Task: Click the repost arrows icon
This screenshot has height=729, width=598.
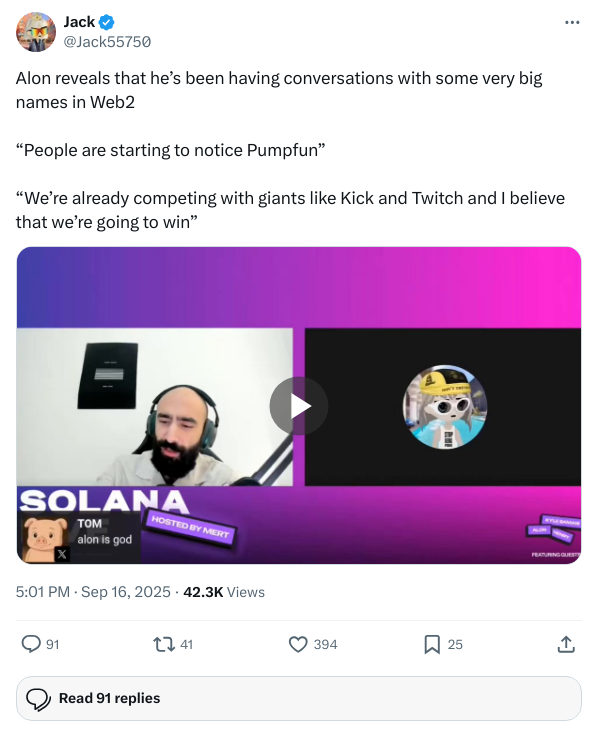Action: coord(164,644)
